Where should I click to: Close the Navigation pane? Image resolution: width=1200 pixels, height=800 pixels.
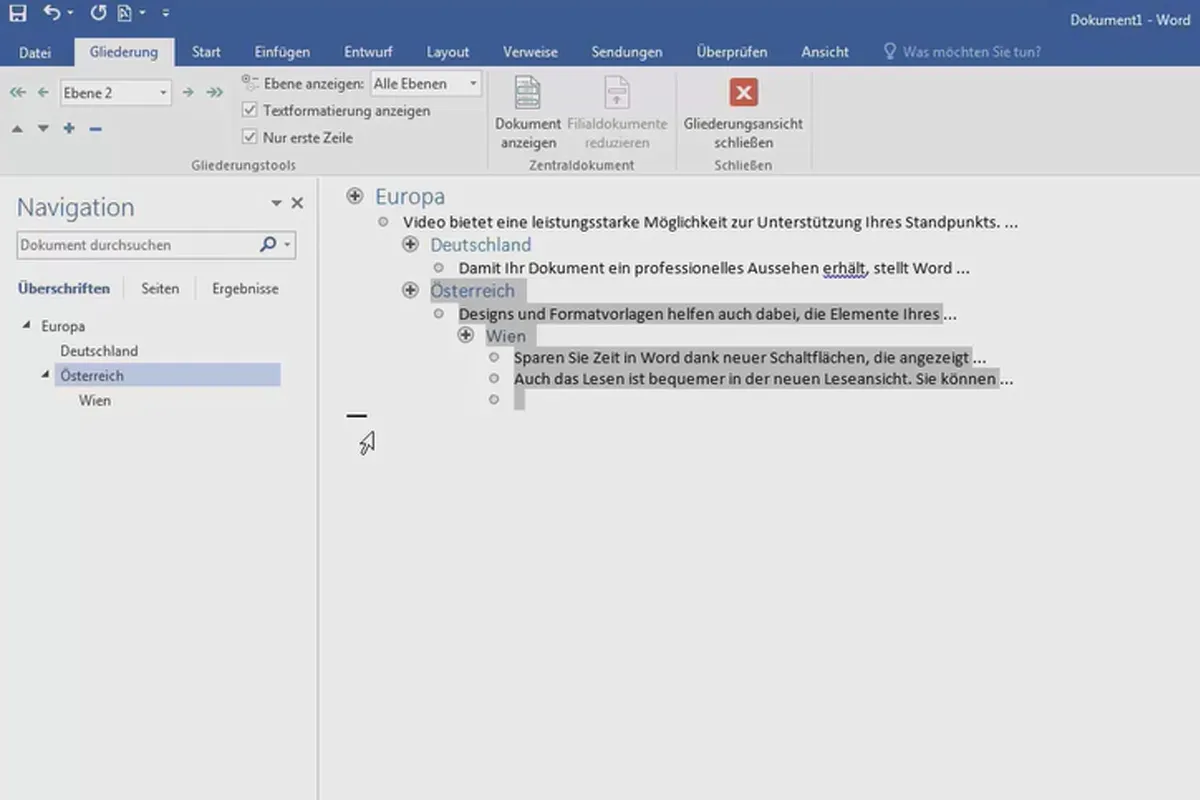297,203
